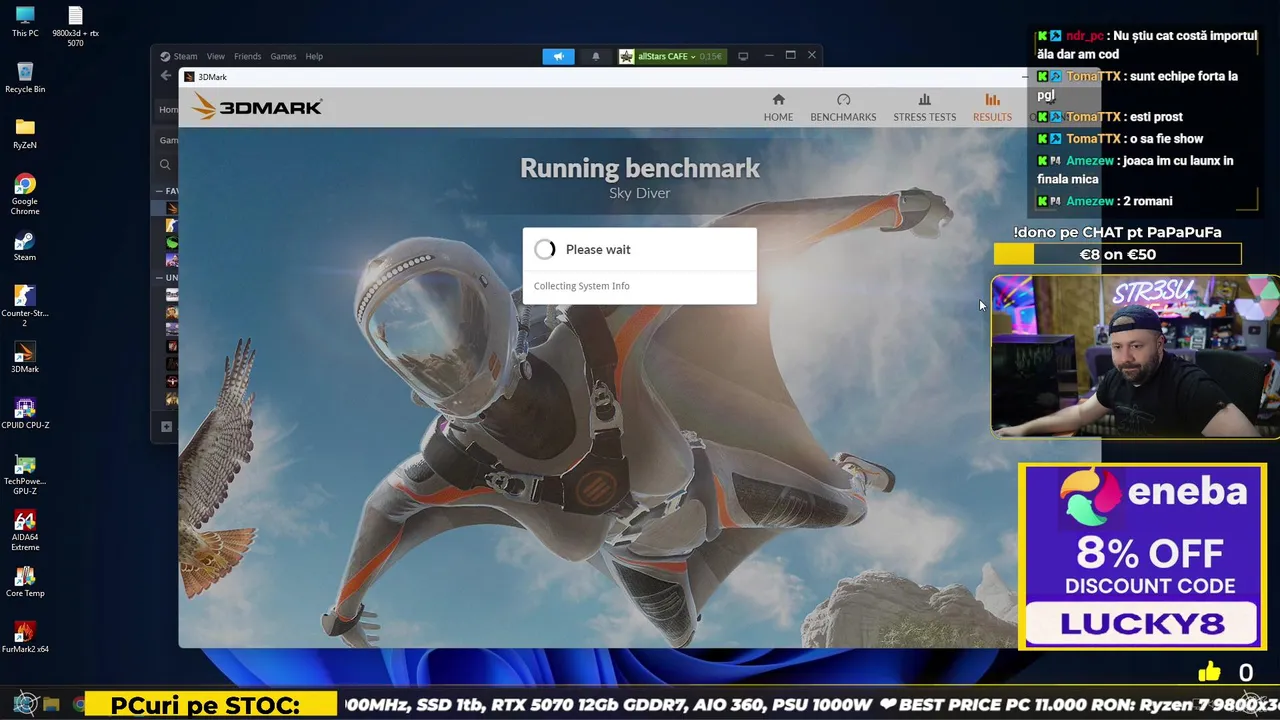Click ndr_pc chat username
1280x720 pixels.
click(x=1085, y=35)
